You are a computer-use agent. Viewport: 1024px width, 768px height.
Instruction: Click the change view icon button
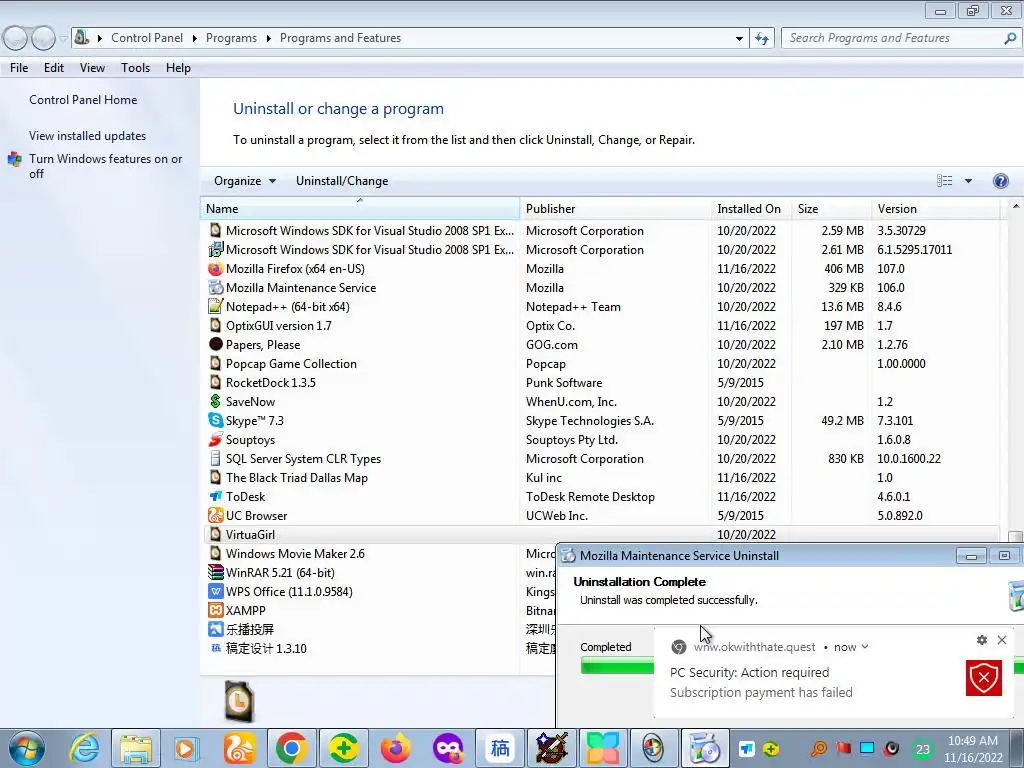pos(944,181)
